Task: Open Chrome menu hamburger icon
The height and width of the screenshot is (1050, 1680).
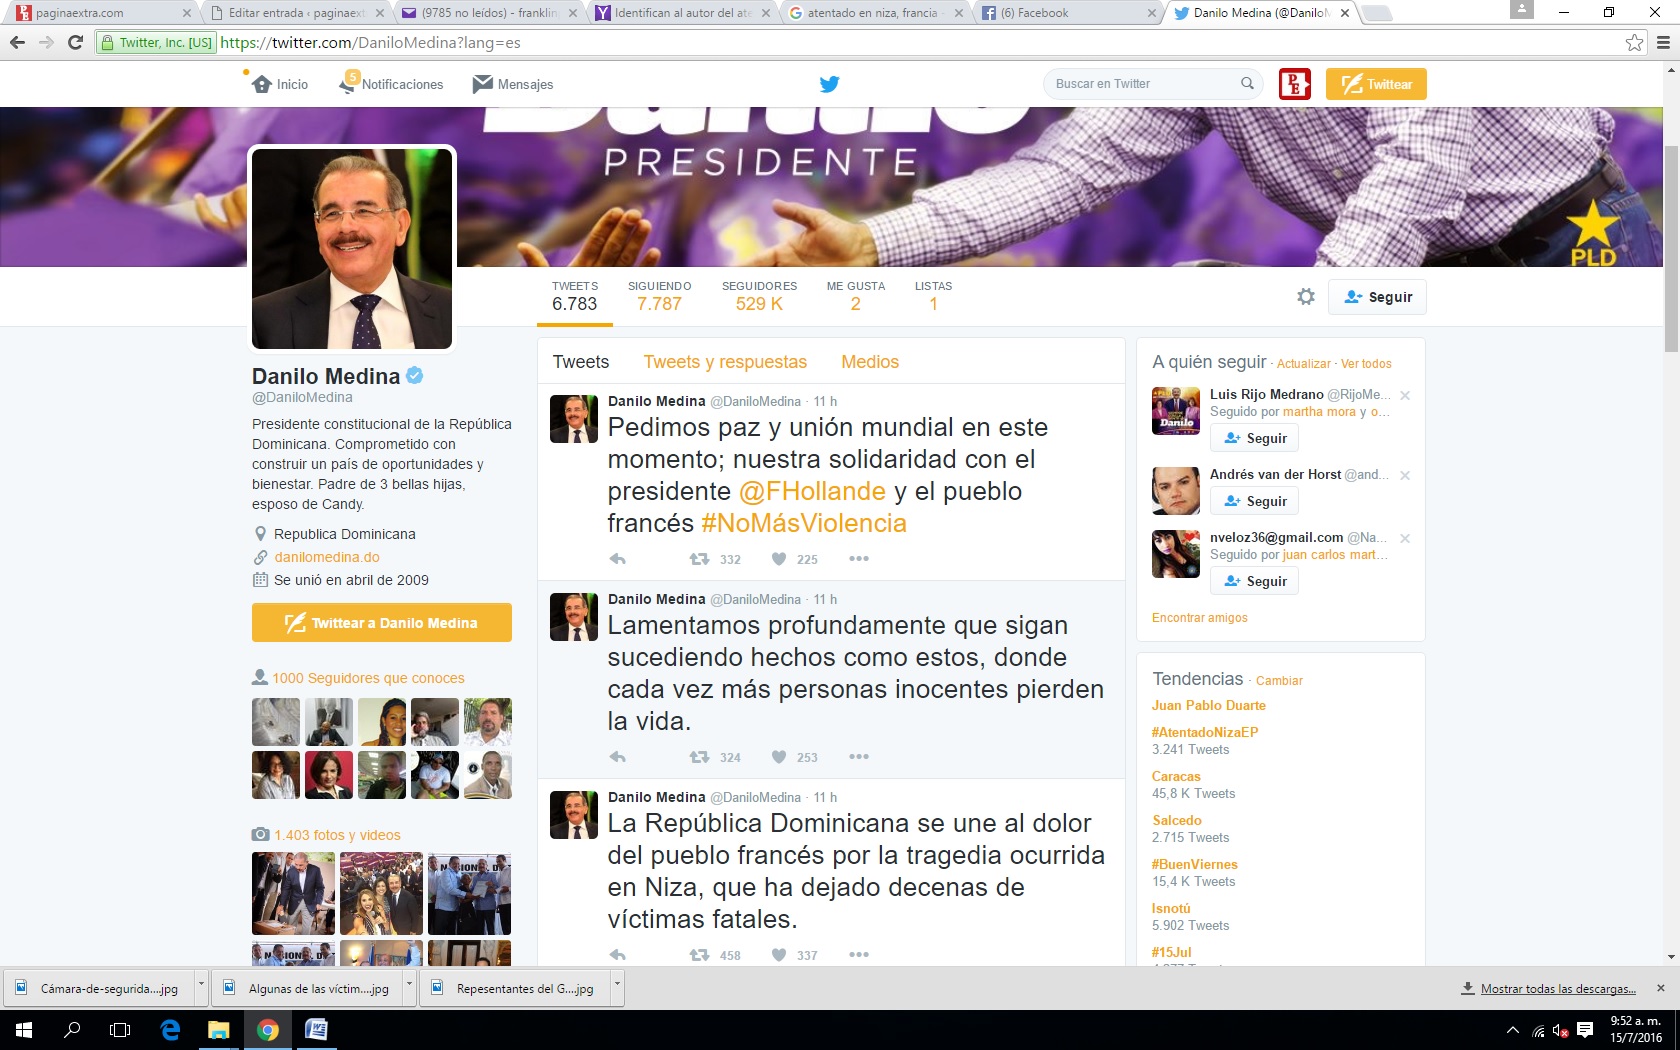Action: pyautogui.click(x=1663, y=43)
